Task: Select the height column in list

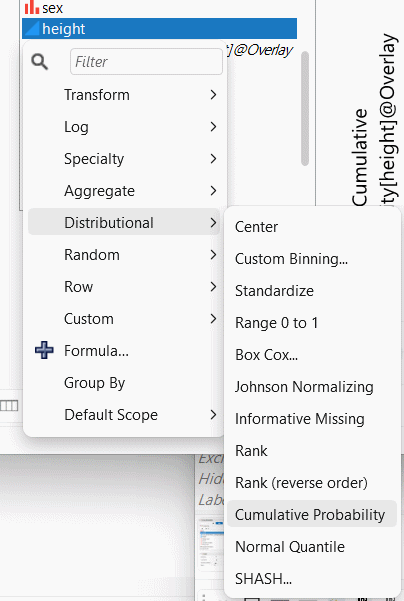Action: [x=159, y=29]
